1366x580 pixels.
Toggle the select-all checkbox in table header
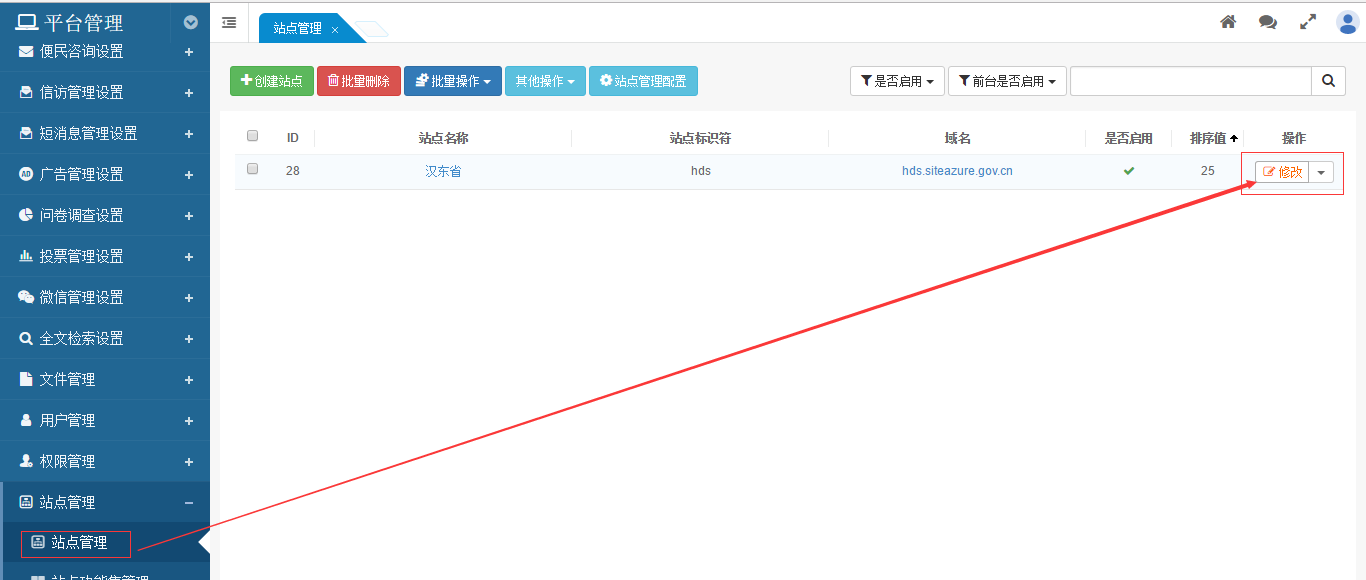point(252,136)
